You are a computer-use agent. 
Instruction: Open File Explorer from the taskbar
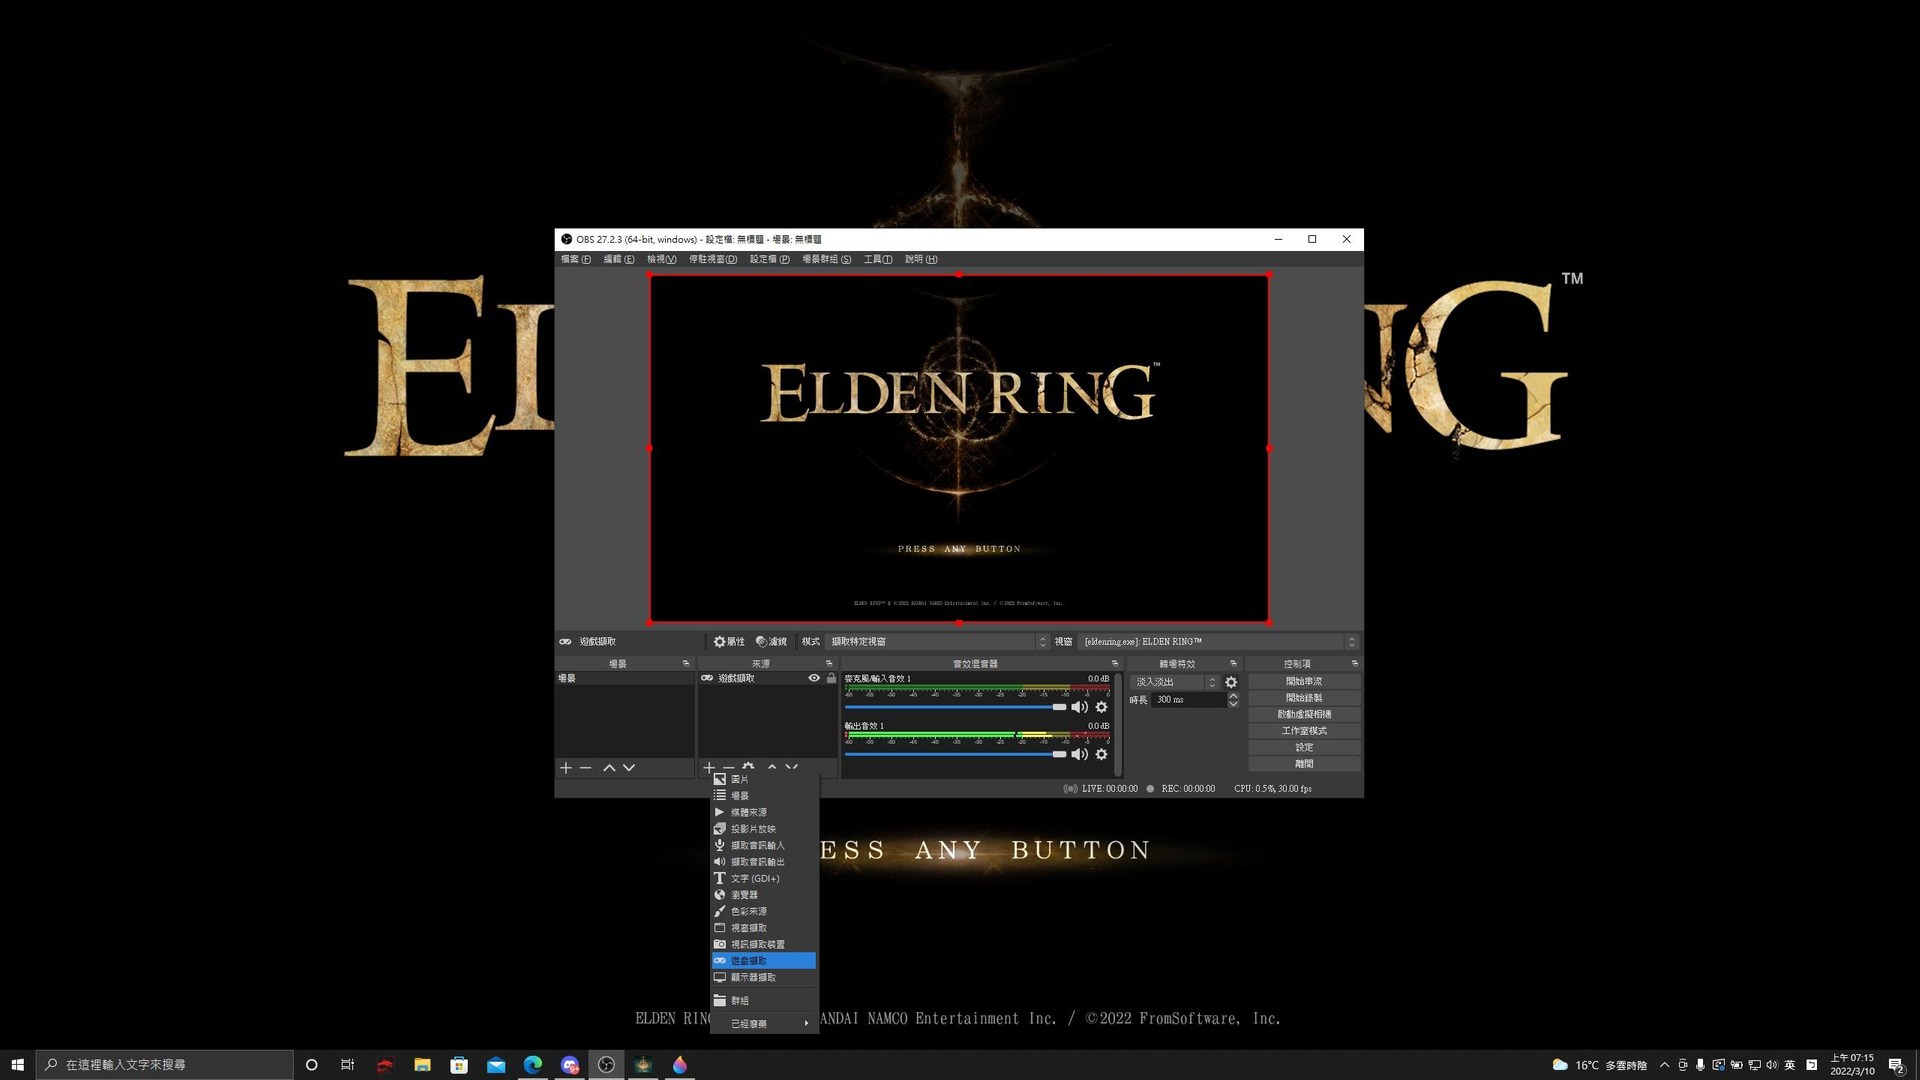tap(422, 1065)
